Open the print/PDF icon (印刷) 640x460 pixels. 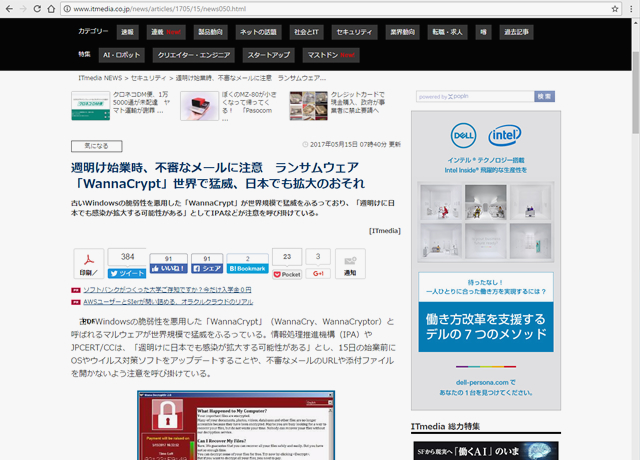click(x=87, y=264)
